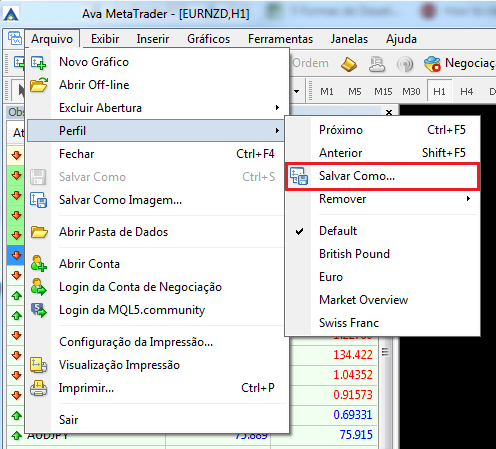Switch to the British Pound profile
The height and width of the screenshot is (449, 496).
(x=383, y=254)
